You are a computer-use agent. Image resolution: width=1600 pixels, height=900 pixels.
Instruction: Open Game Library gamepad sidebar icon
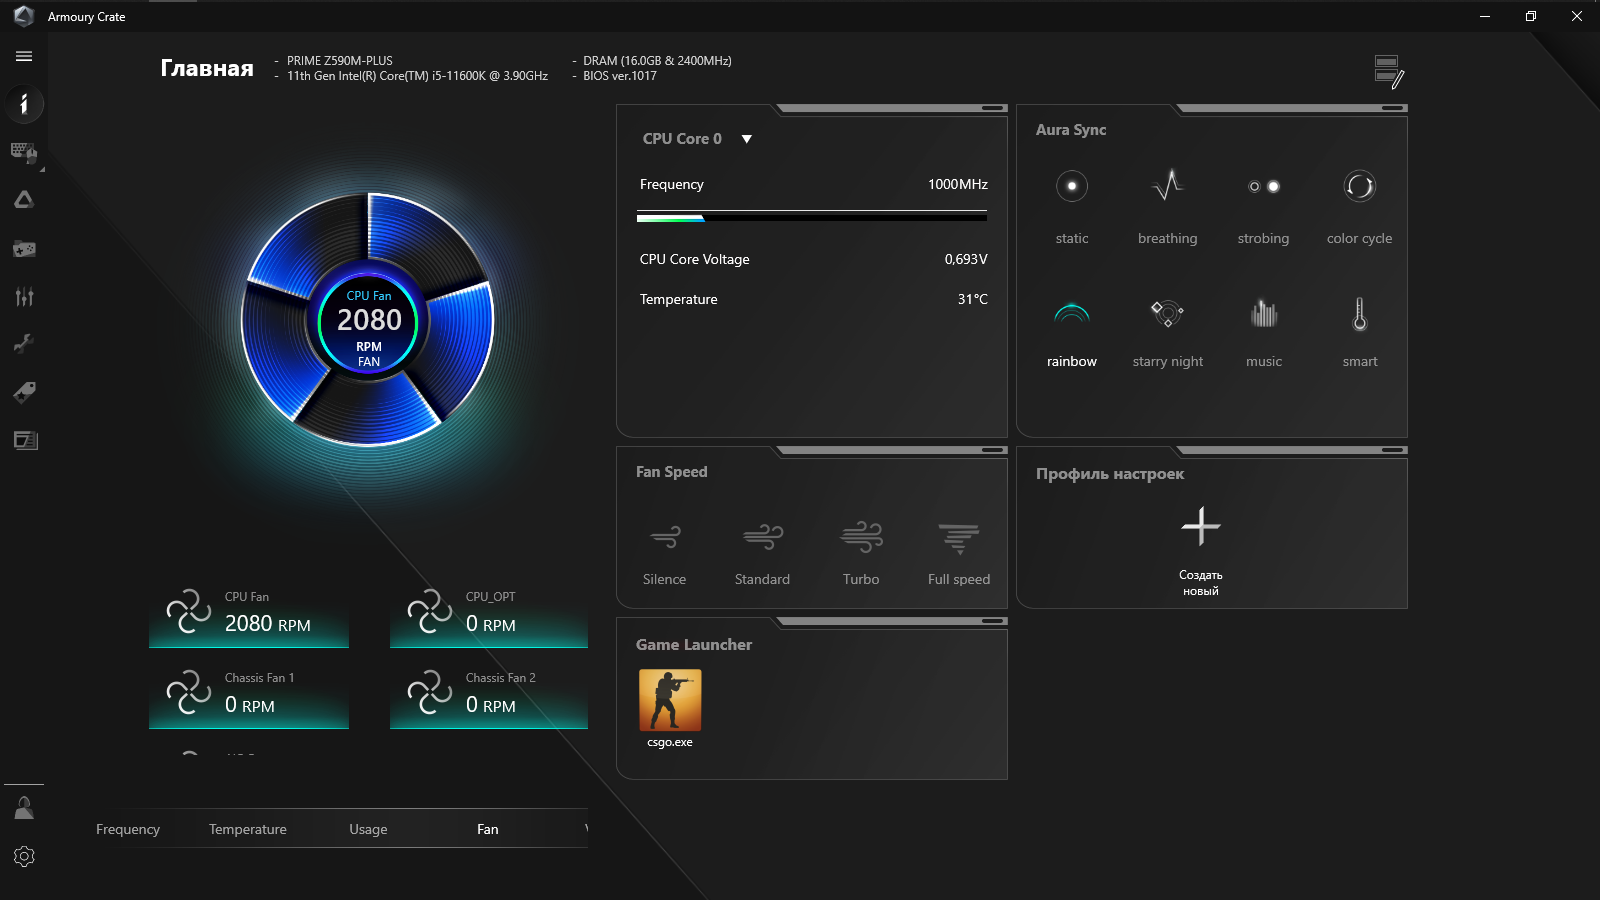tap(24, 248)
